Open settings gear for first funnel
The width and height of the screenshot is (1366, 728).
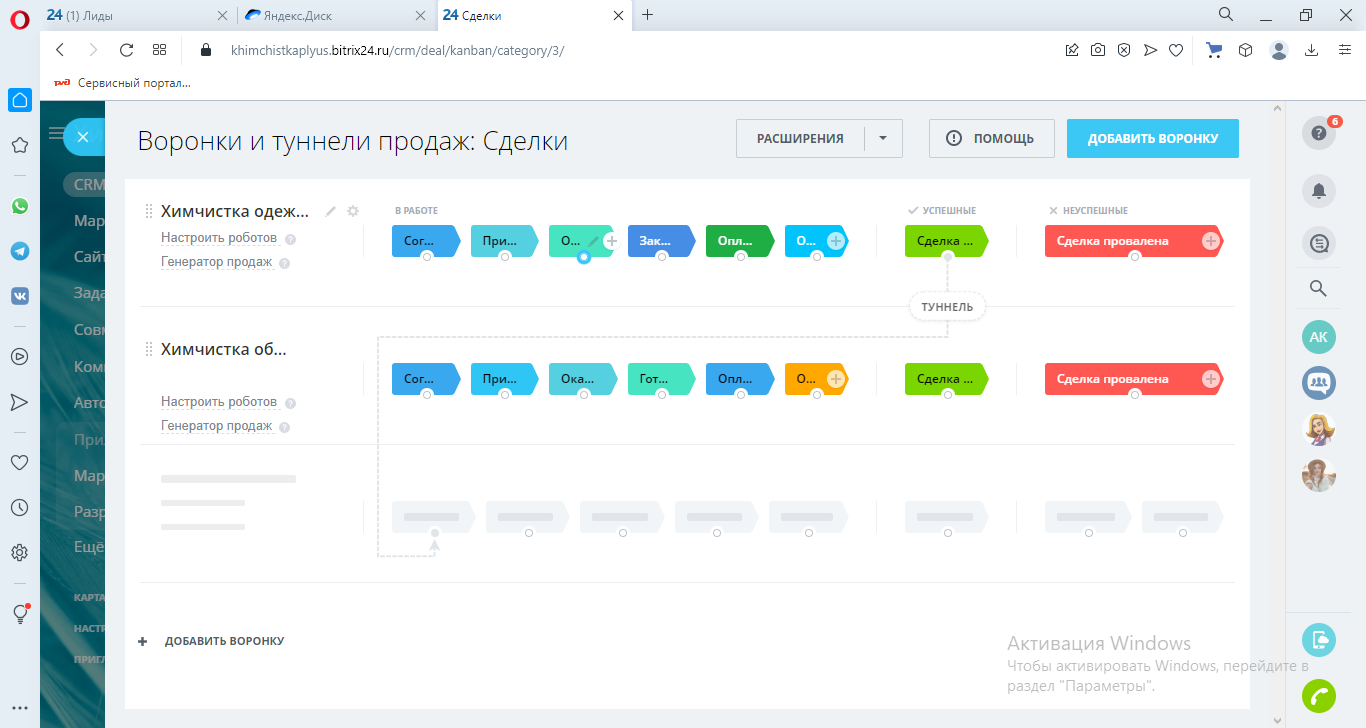[352, 211]
